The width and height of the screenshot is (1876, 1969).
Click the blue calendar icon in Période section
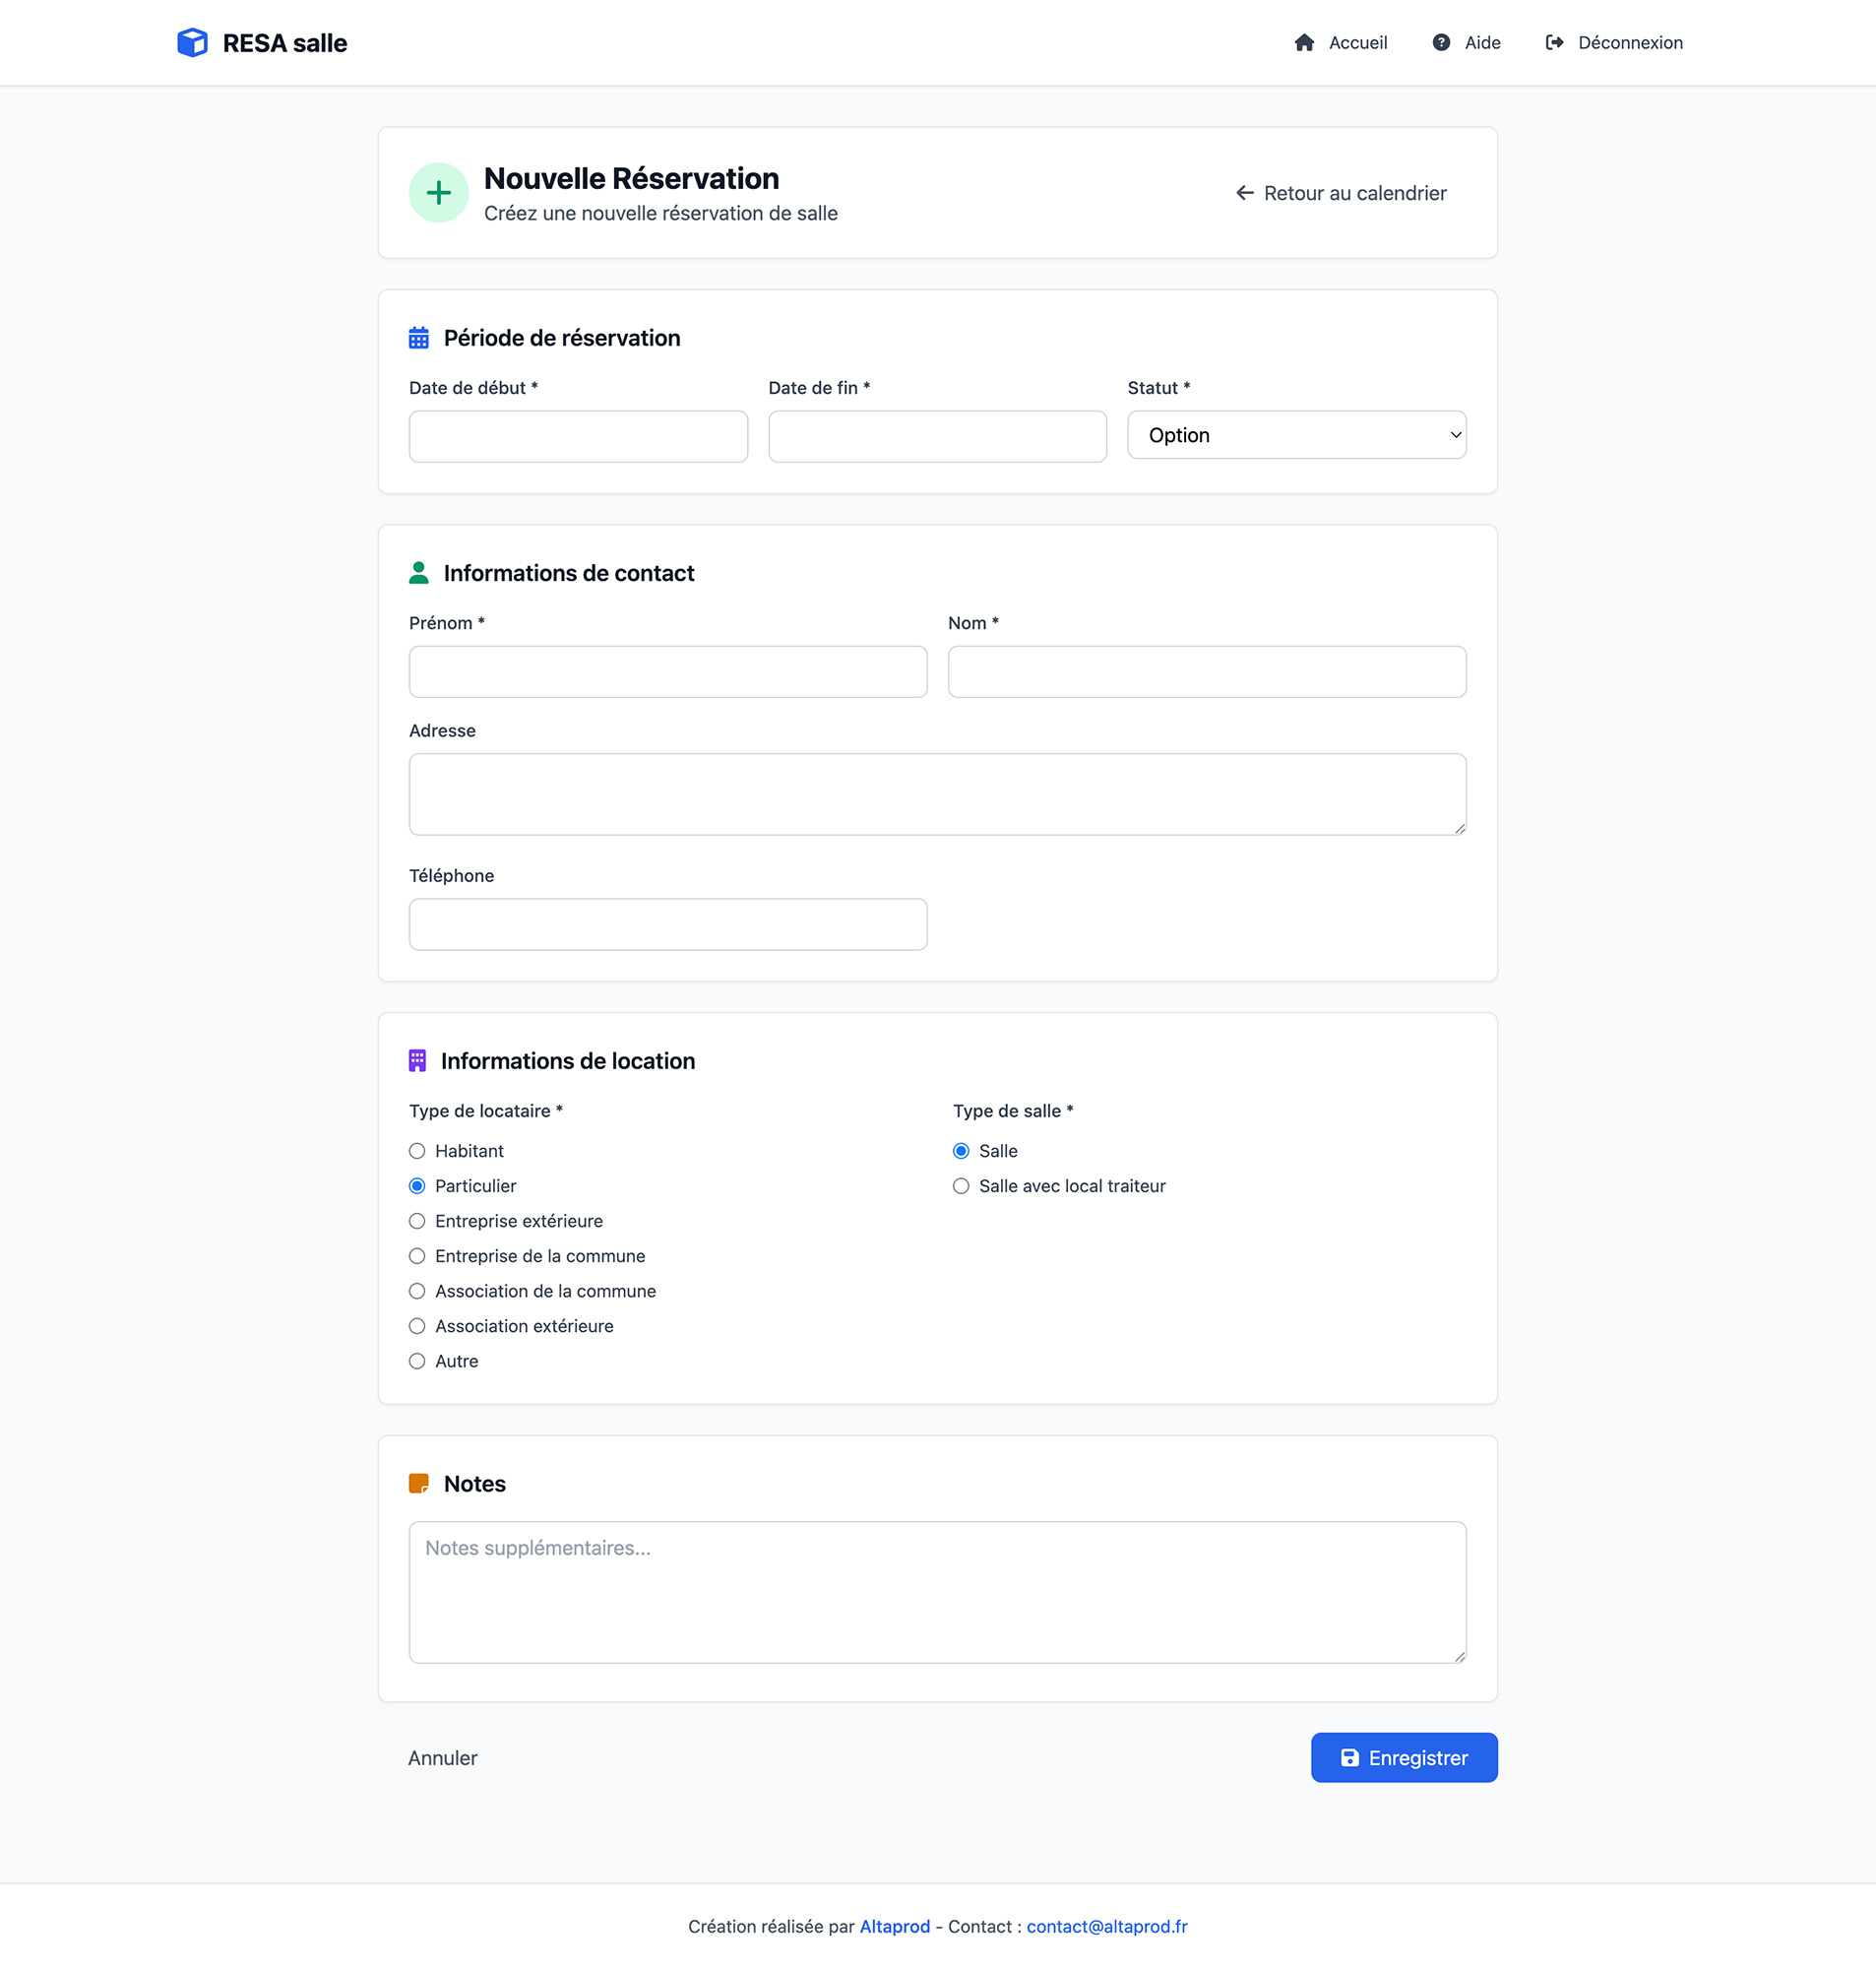pyautogui.click(x=418, y=338)
